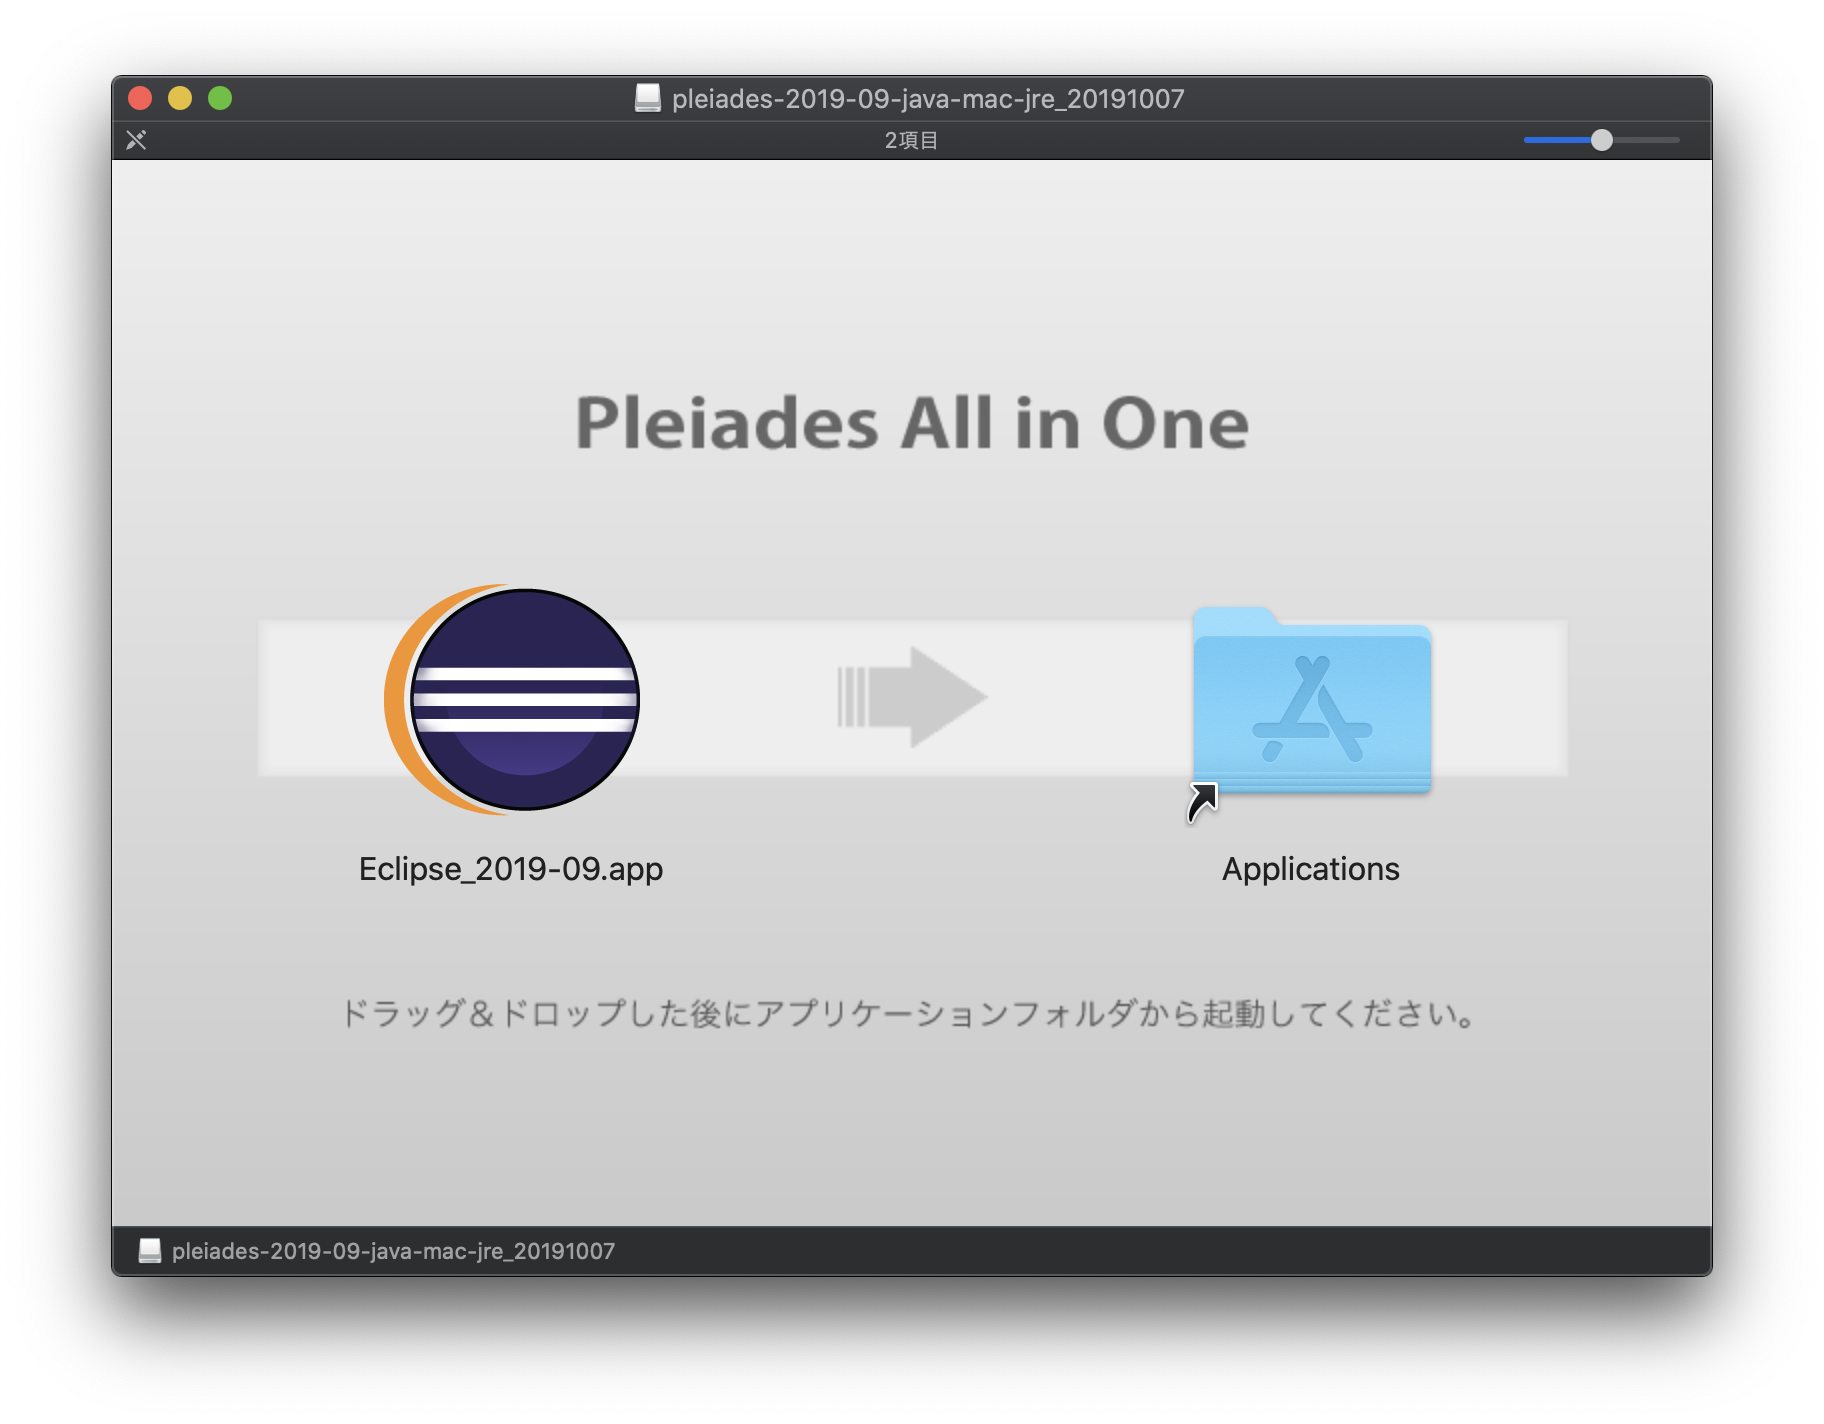Click the editing-disabled pencil icon on the left

[136, 140]
